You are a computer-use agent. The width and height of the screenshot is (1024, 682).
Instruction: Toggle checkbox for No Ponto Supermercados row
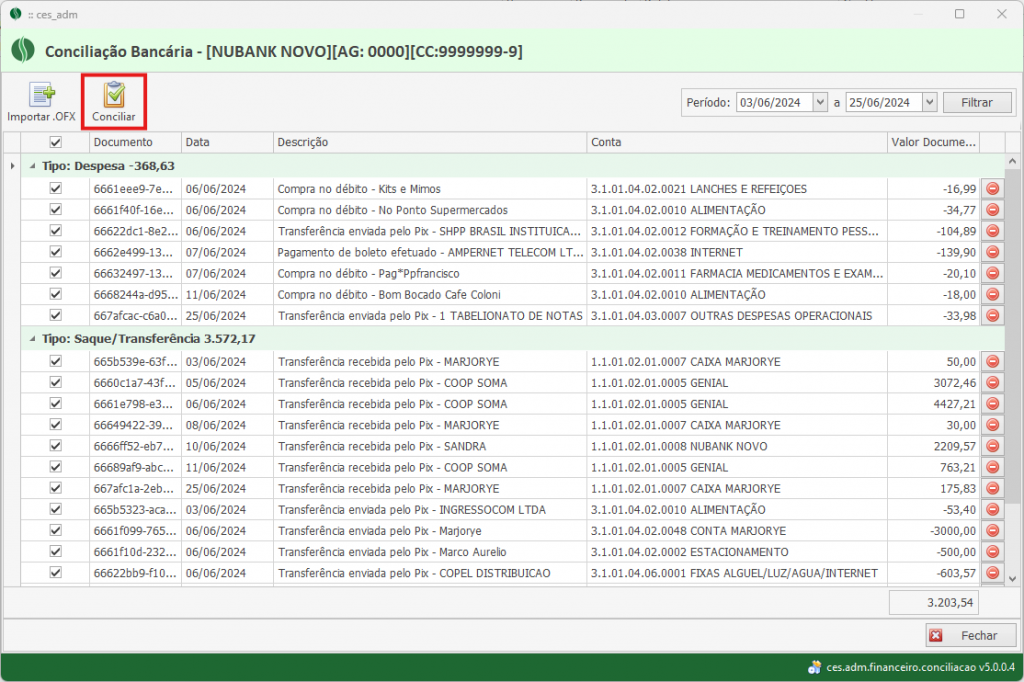click(x=56, y=210)
